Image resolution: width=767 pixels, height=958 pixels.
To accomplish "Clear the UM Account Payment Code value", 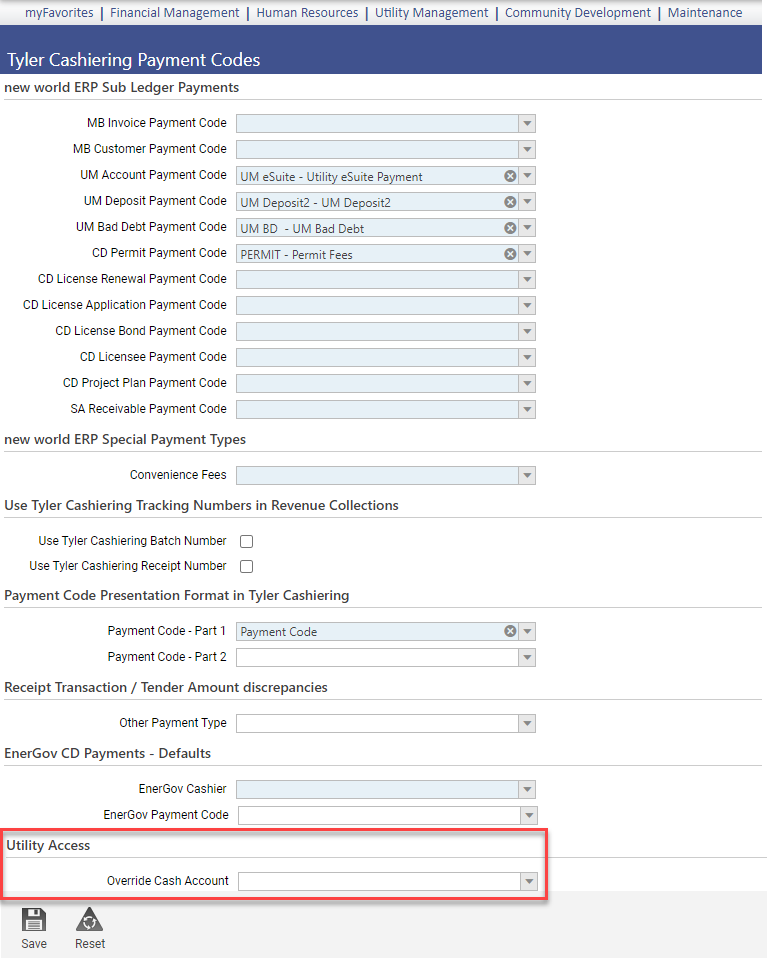I will (x=510, y=176).
